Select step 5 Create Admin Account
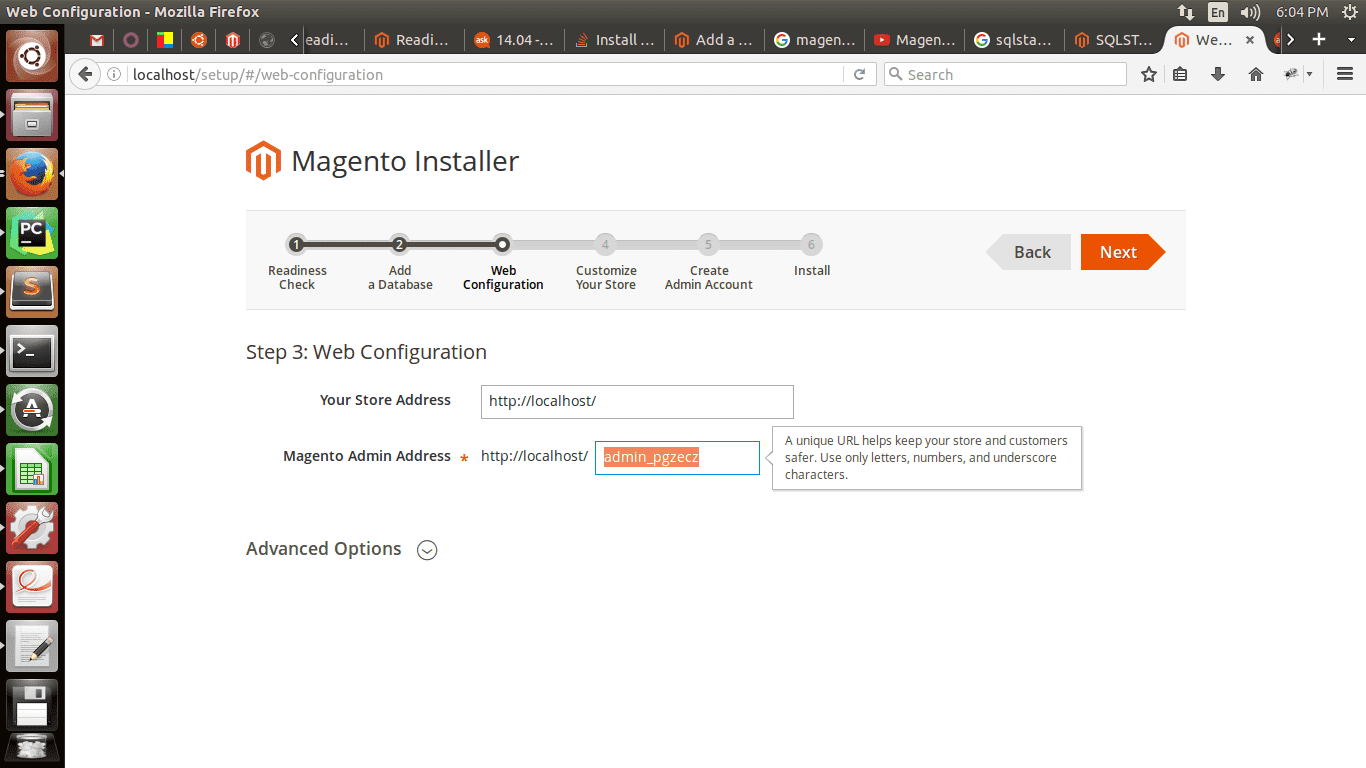1366x768 pixels. coord(708,244)
